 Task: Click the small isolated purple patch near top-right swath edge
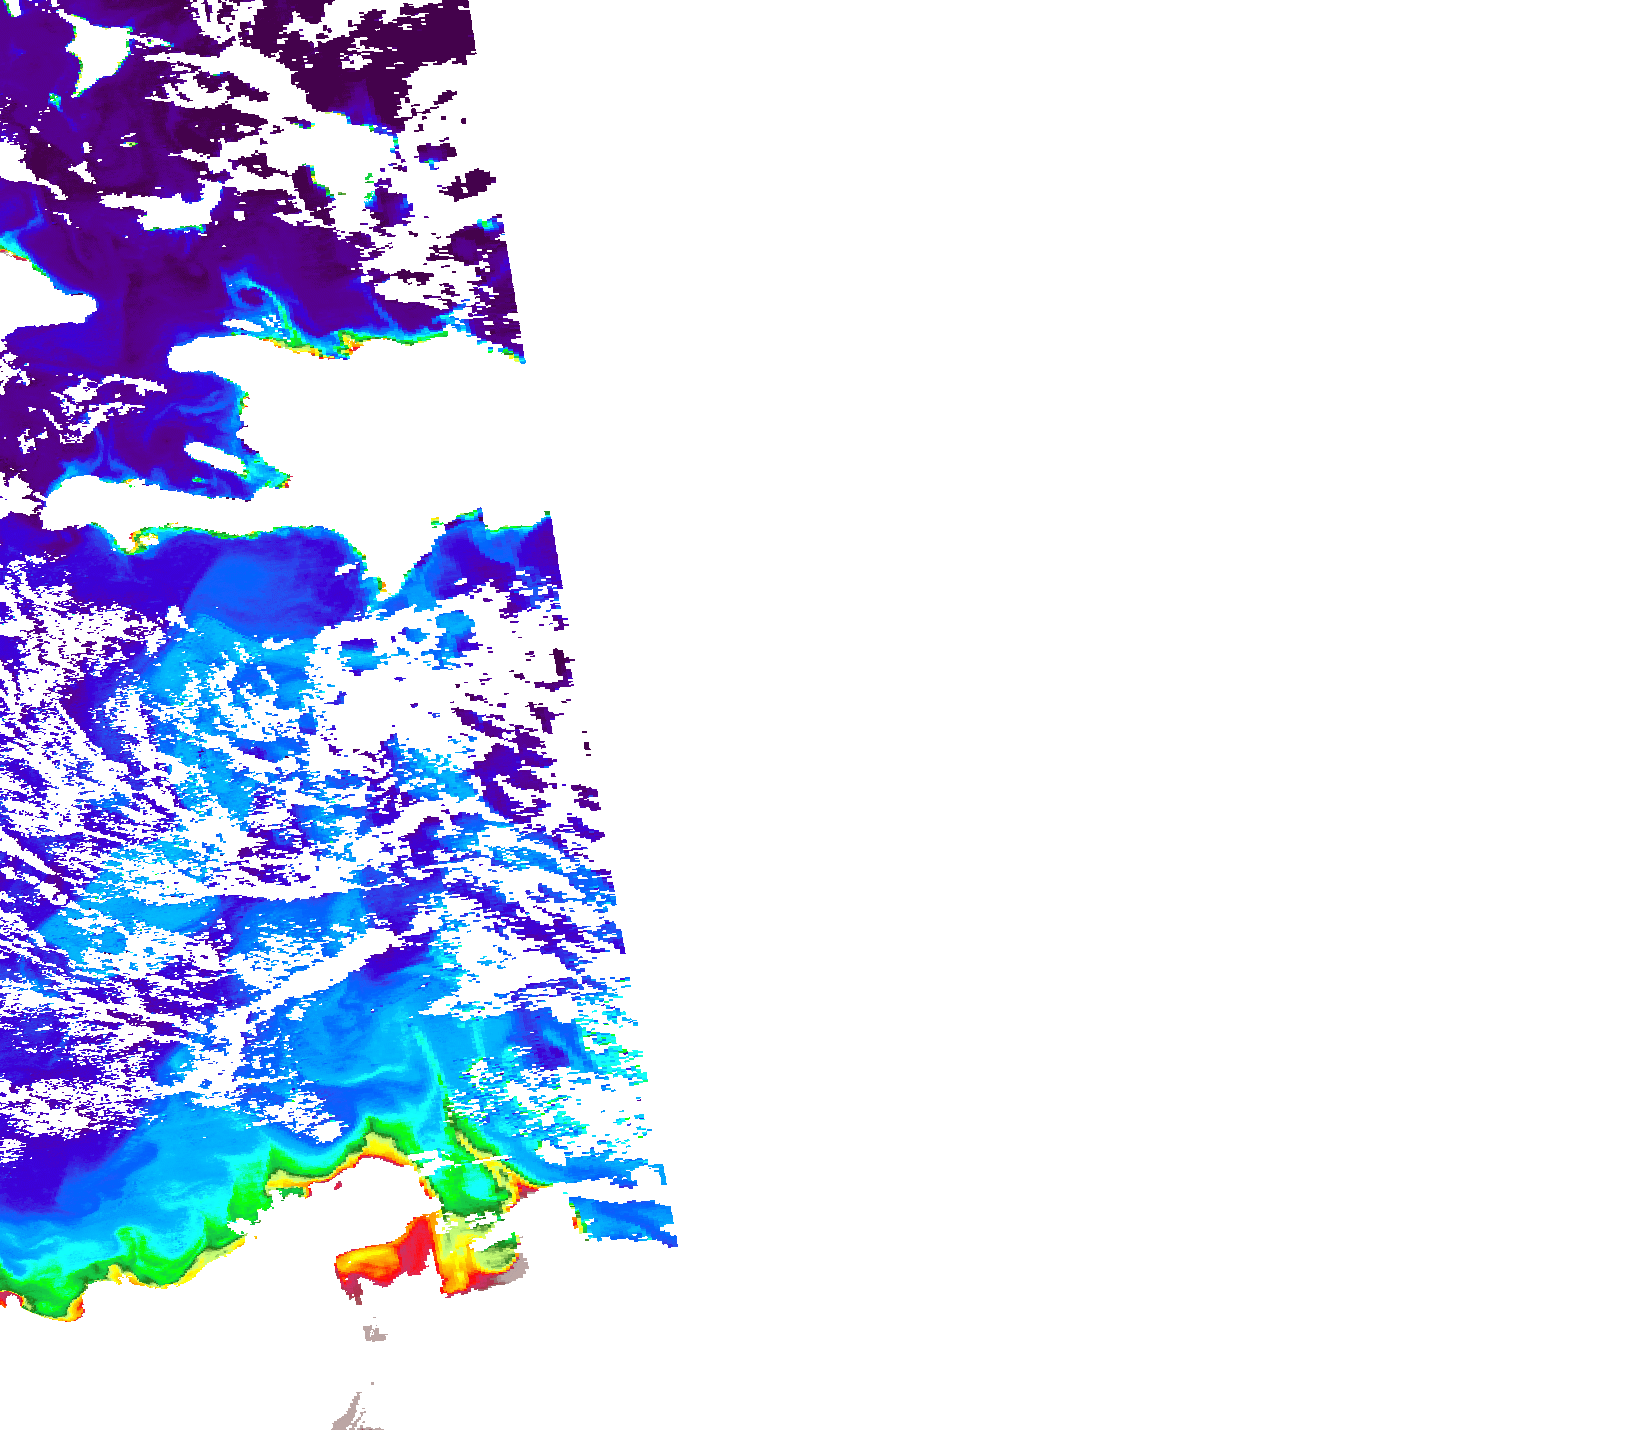click(470, 184)
